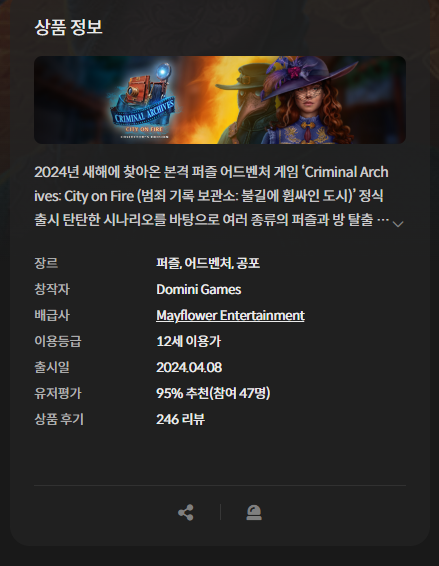Click the 퍼즐, 어드벤처, 공포 genre value
Screen dimensions: 439x566
click(208, 263)
